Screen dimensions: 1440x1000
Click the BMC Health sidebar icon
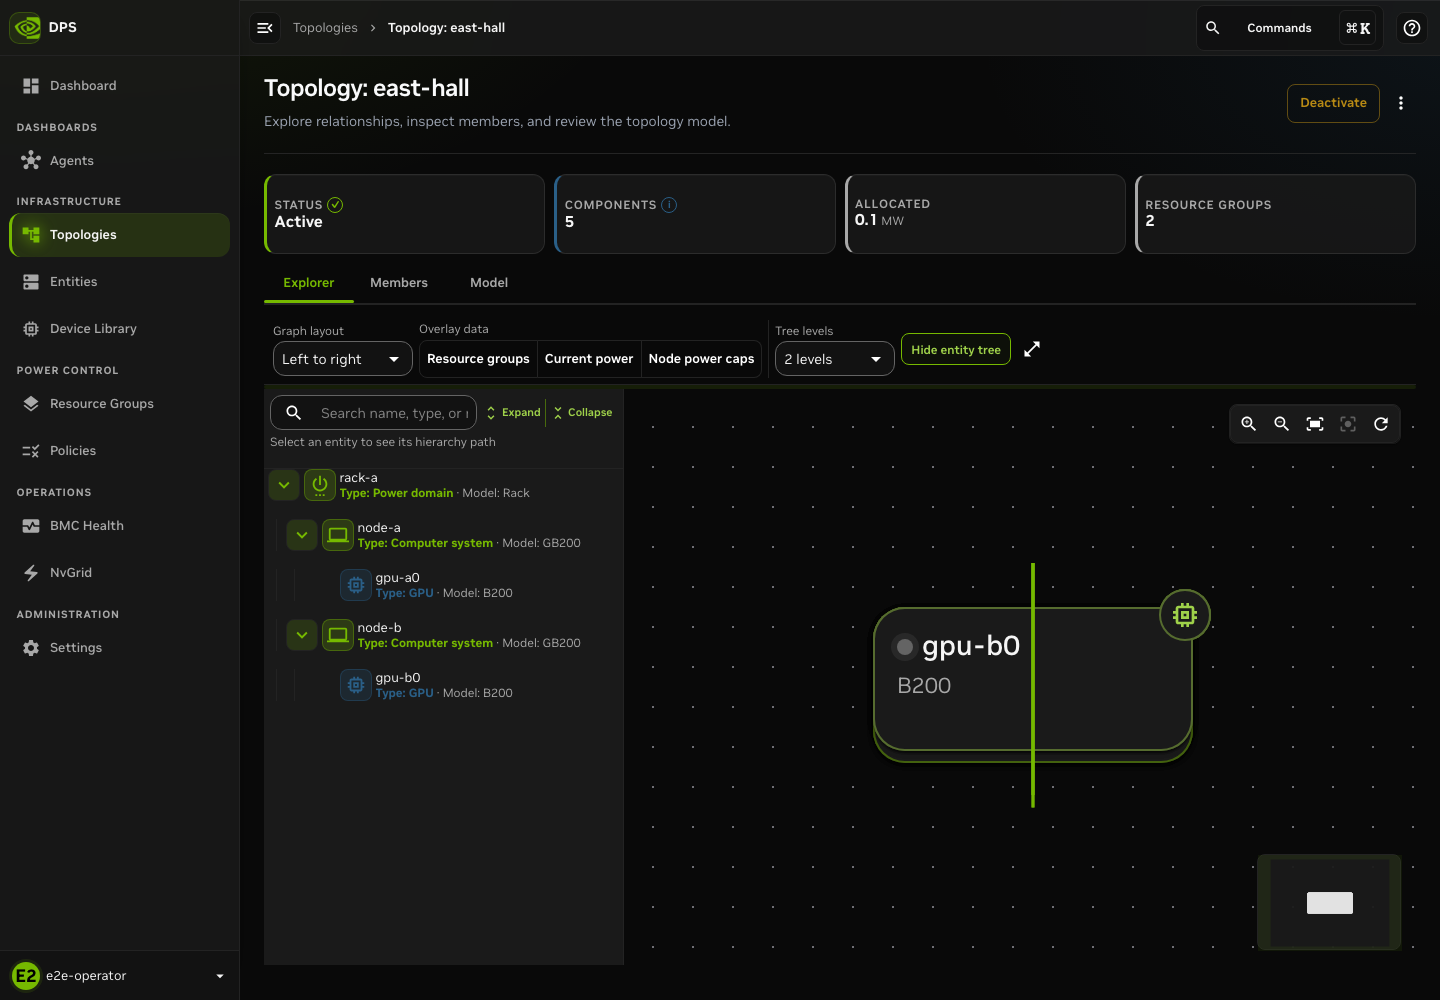[31, 526]
